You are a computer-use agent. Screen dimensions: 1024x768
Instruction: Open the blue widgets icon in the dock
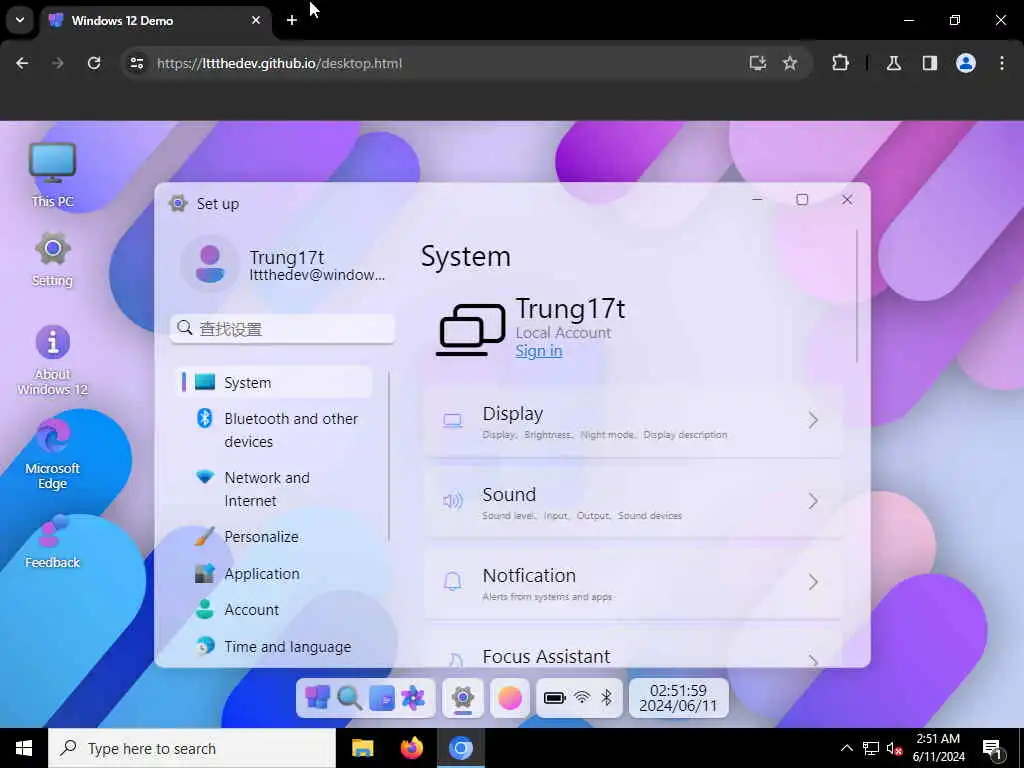pyautogui.click(x=381, y=698)
